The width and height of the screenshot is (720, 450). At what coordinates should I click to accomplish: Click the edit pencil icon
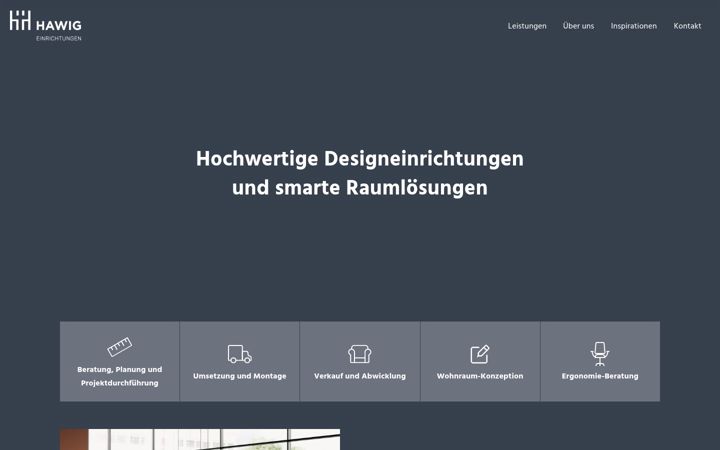[480, 354]
